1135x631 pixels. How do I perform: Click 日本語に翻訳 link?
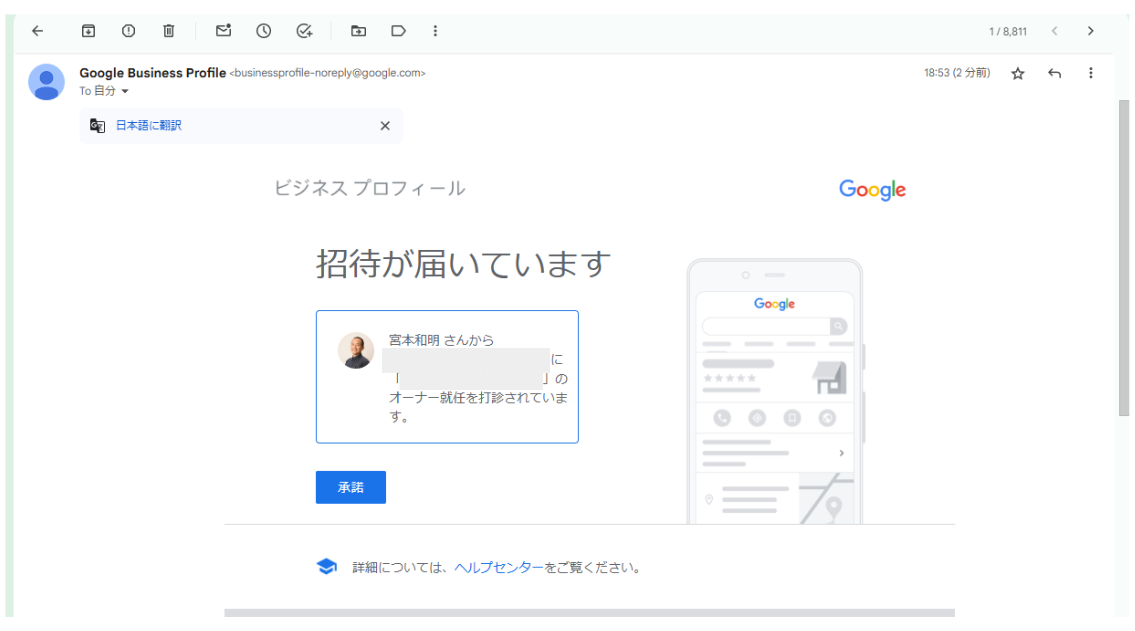point(148,125)
